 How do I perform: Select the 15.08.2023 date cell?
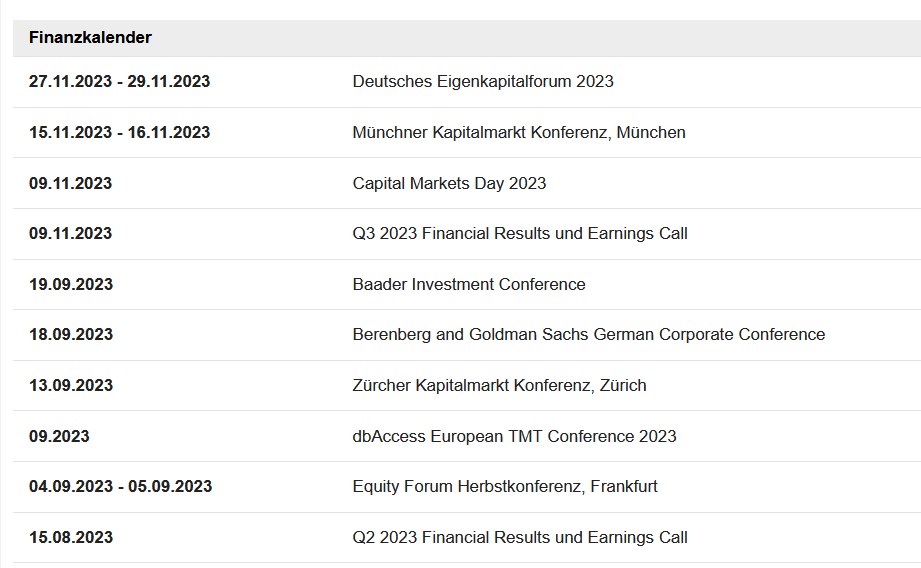(70, 537)
